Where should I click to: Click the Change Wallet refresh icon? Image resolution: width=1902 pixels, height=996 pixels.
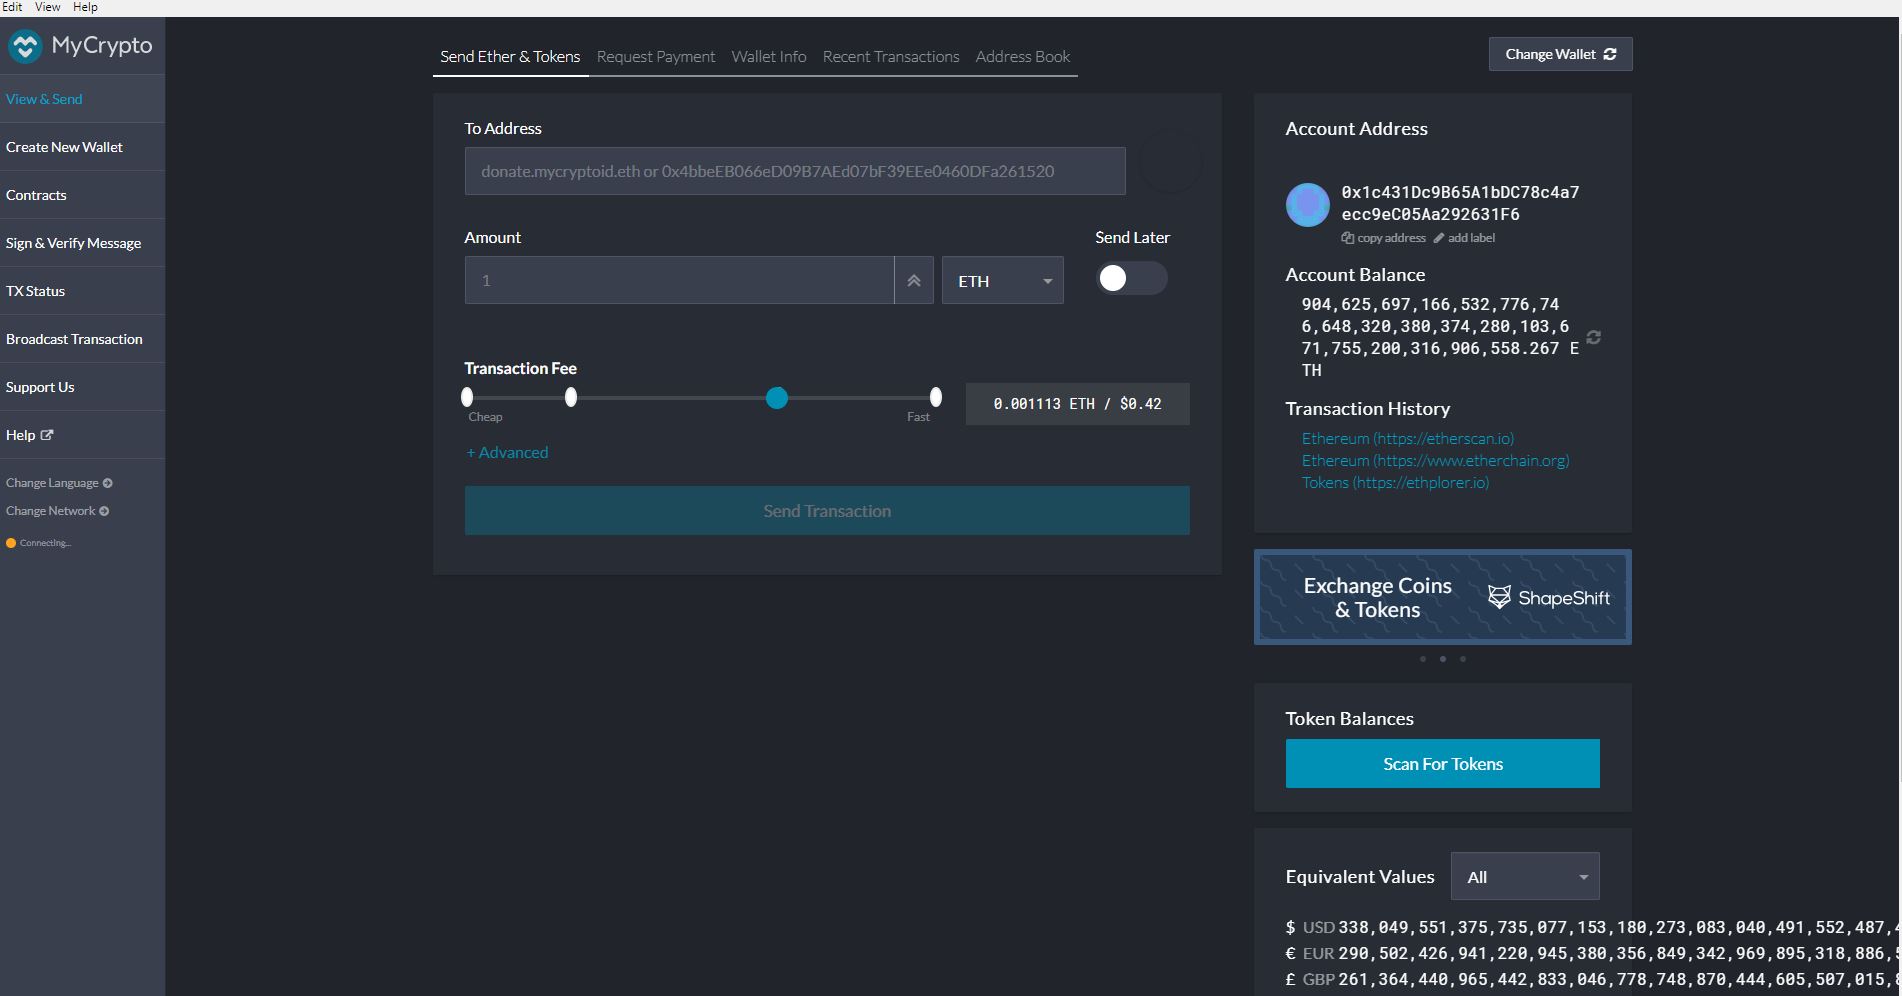coord(1610,54)
